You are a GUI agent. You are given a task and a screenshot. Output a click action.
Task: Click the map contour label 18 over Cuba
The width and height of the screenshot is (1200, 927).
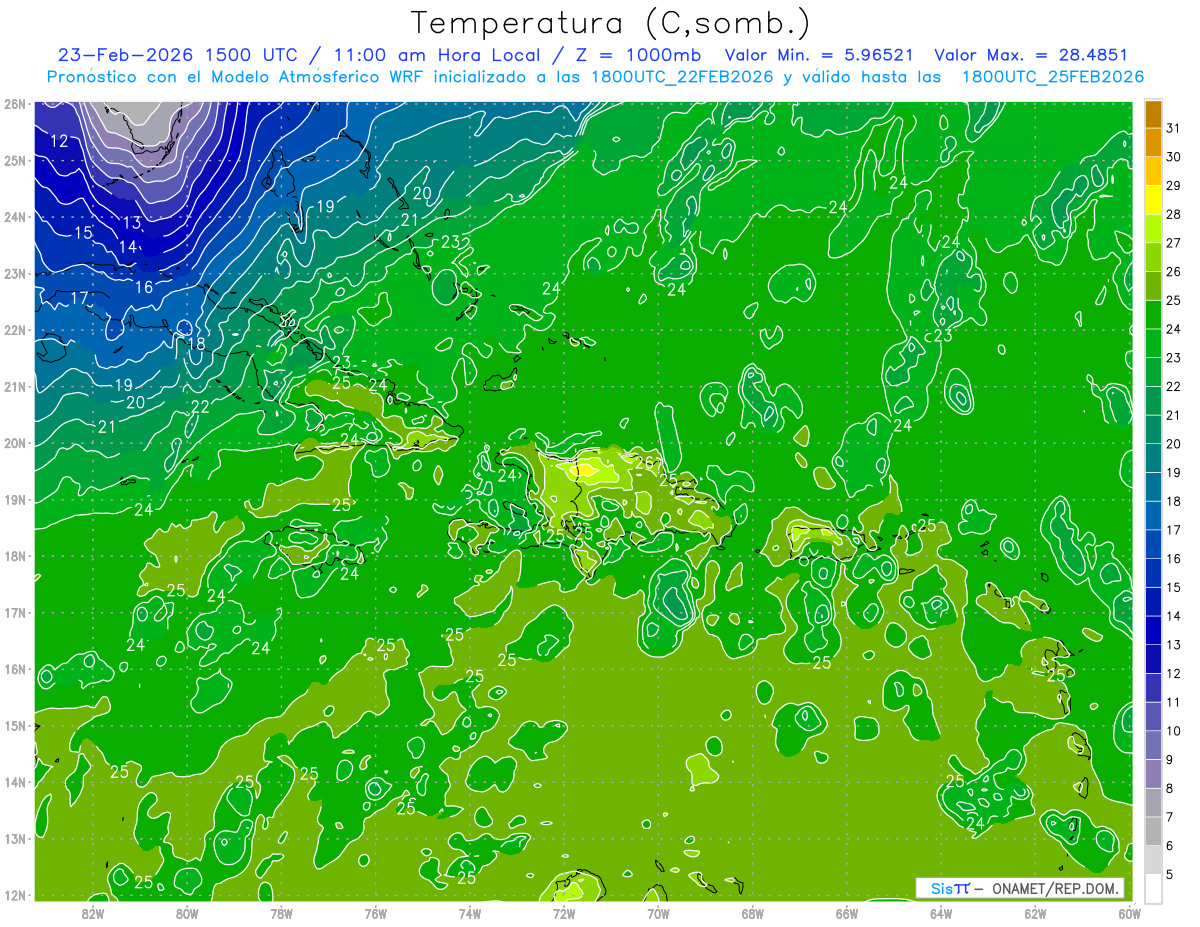(x=195, y=344)
